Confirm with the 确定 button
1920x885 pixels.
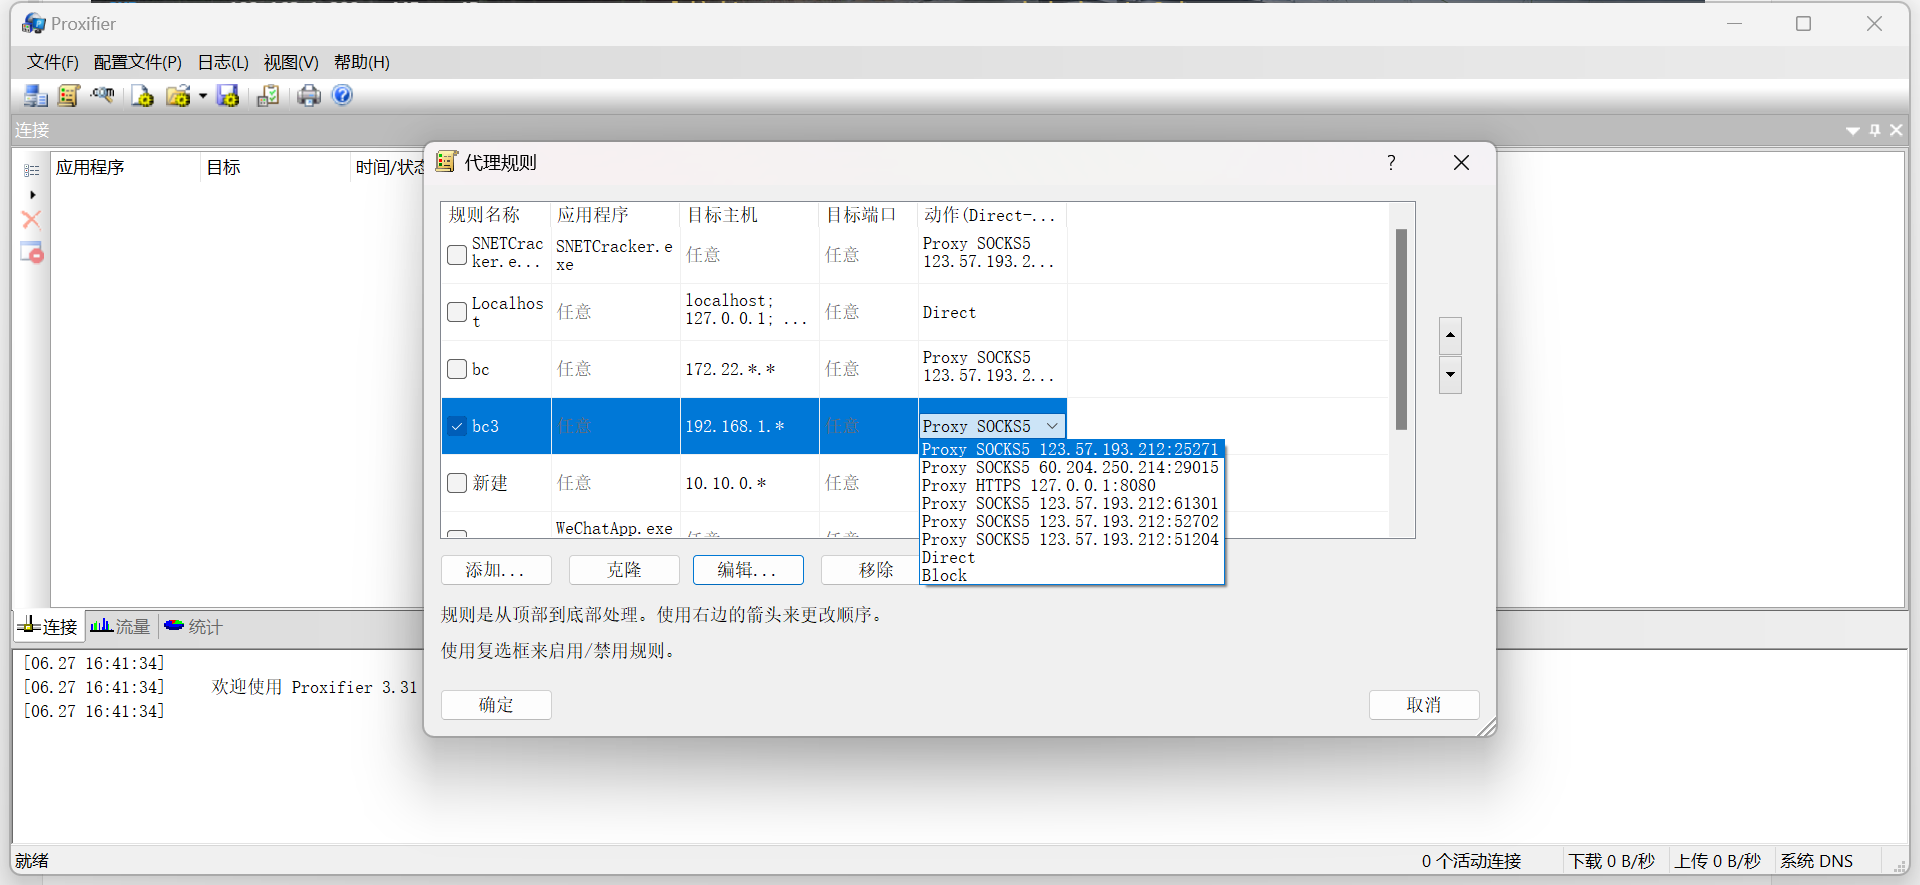(x=496, y=705)
